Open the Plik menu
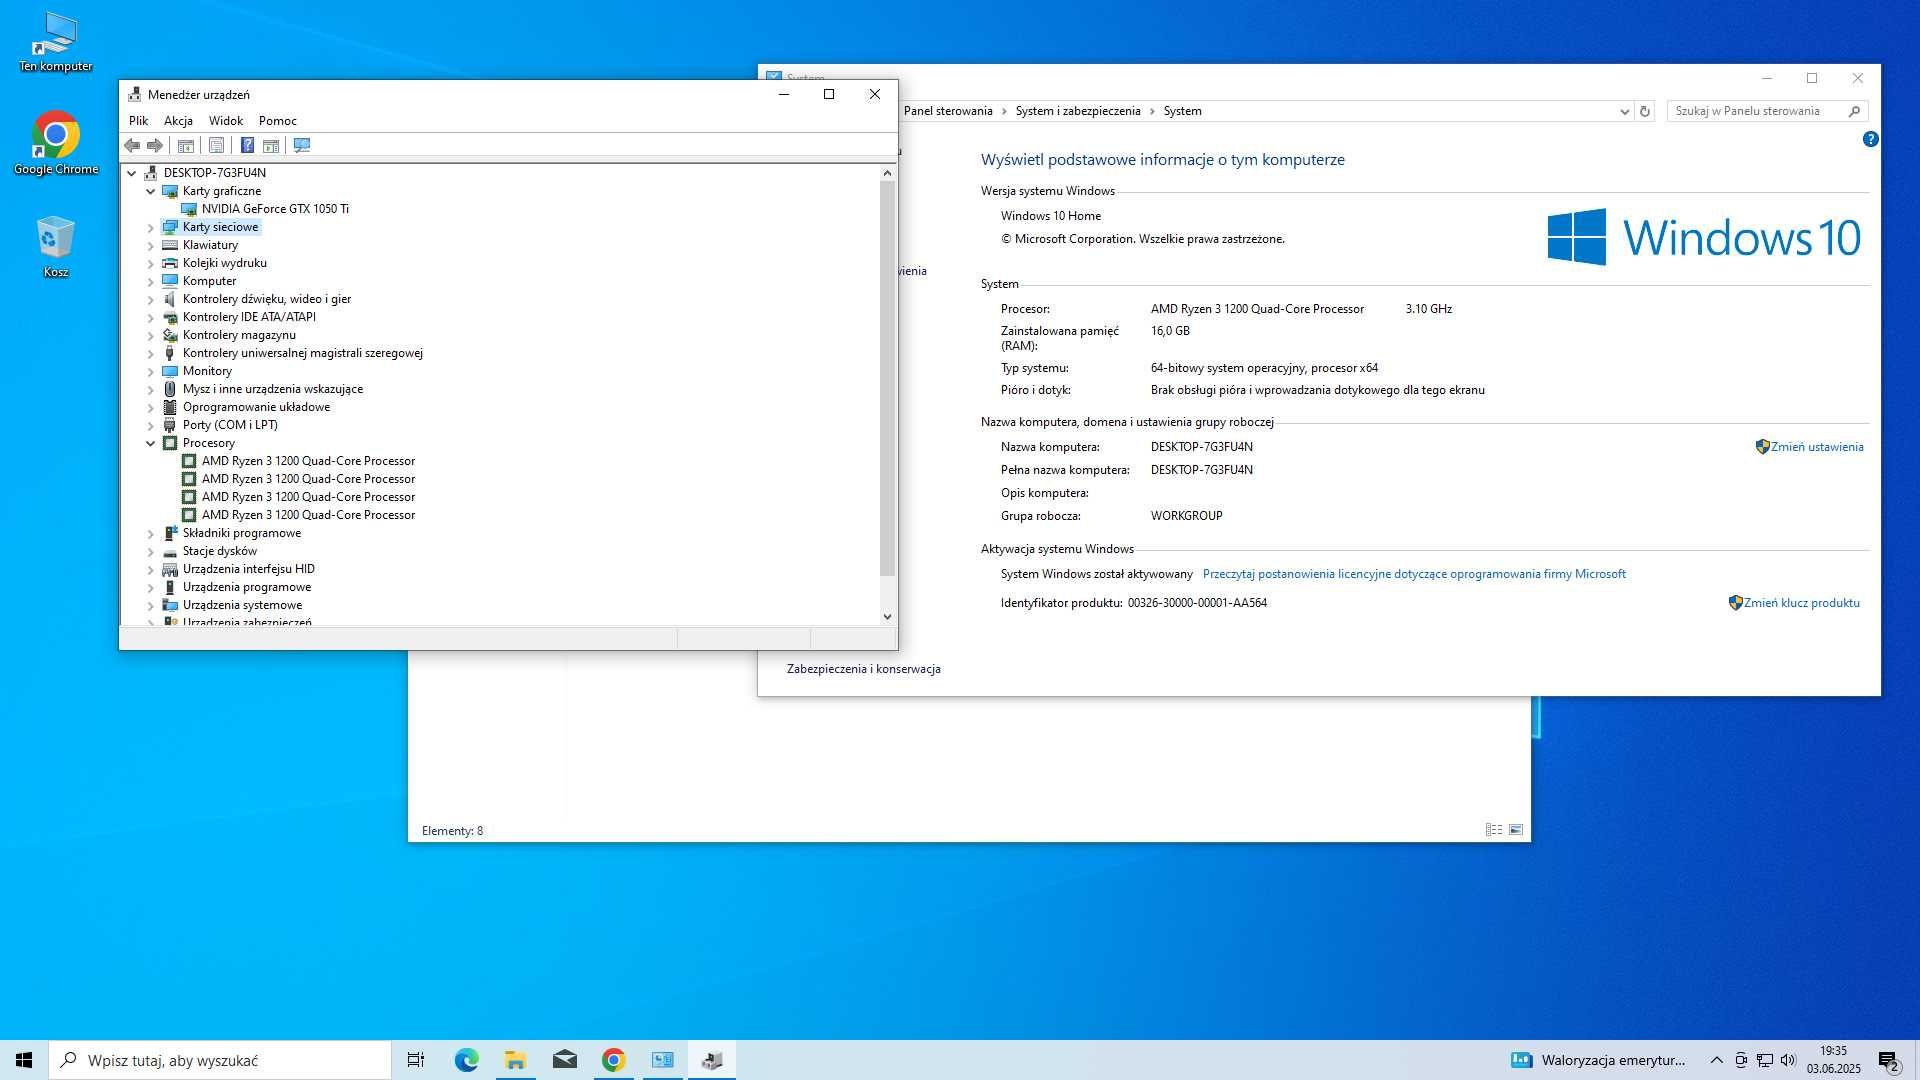 point(138,121)
